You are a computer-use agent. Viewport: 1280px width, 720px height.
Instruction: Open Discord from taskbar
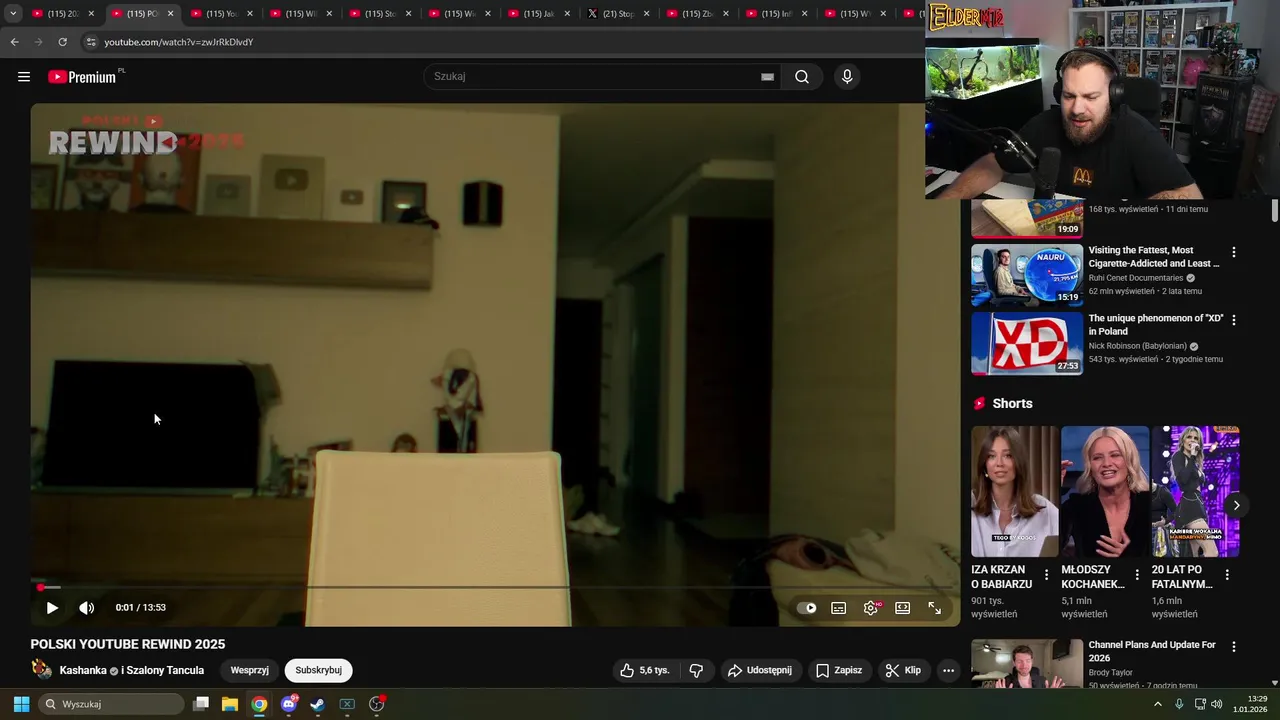[x=289, y=704]
